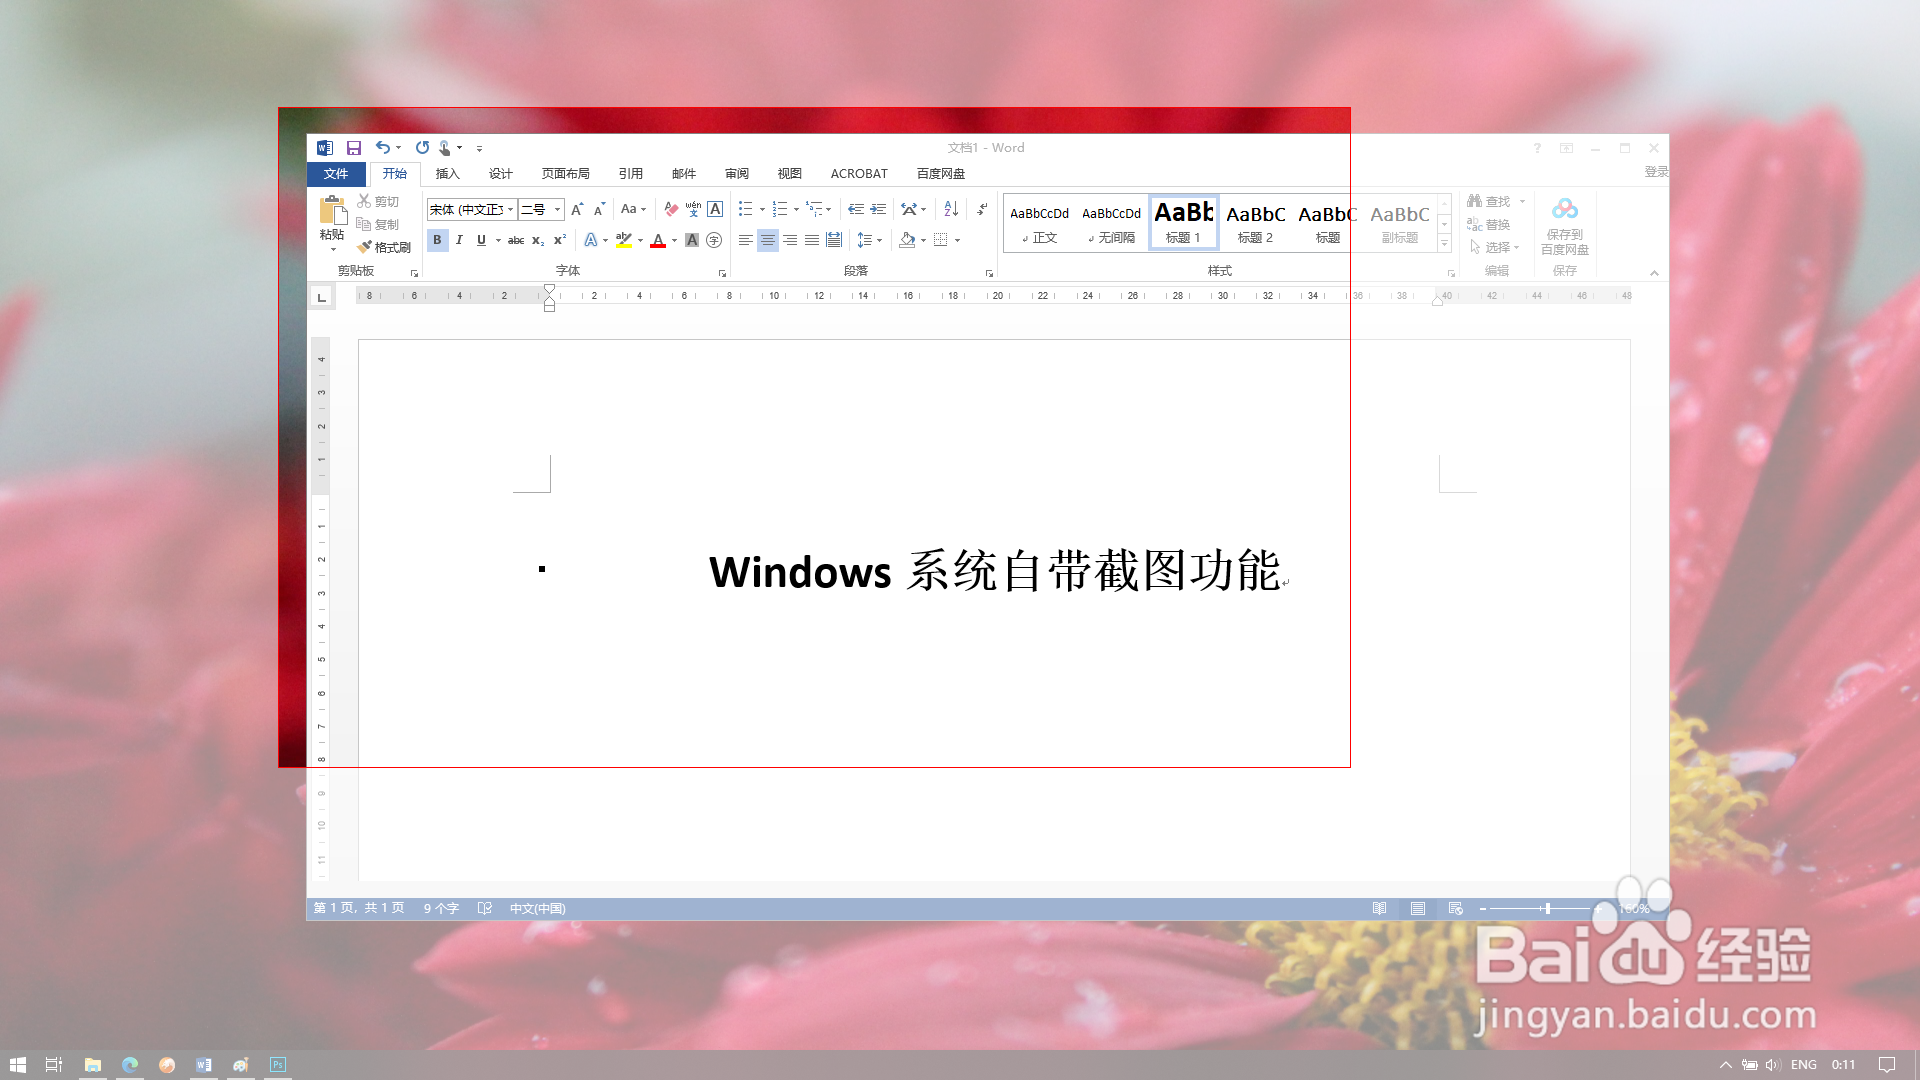Sort text with the A-Z sort icon

click(951, 209)
